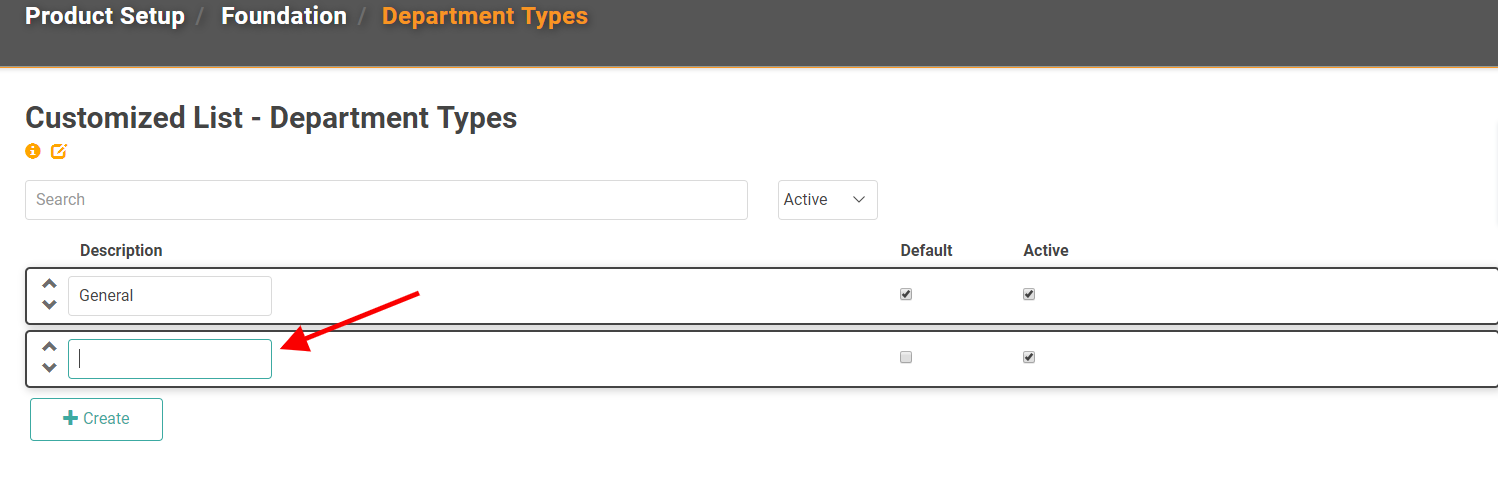Click the orange edit icon below the title
Image resolution: width=1498 pixels, height=494 pixels.
[59, 151]
